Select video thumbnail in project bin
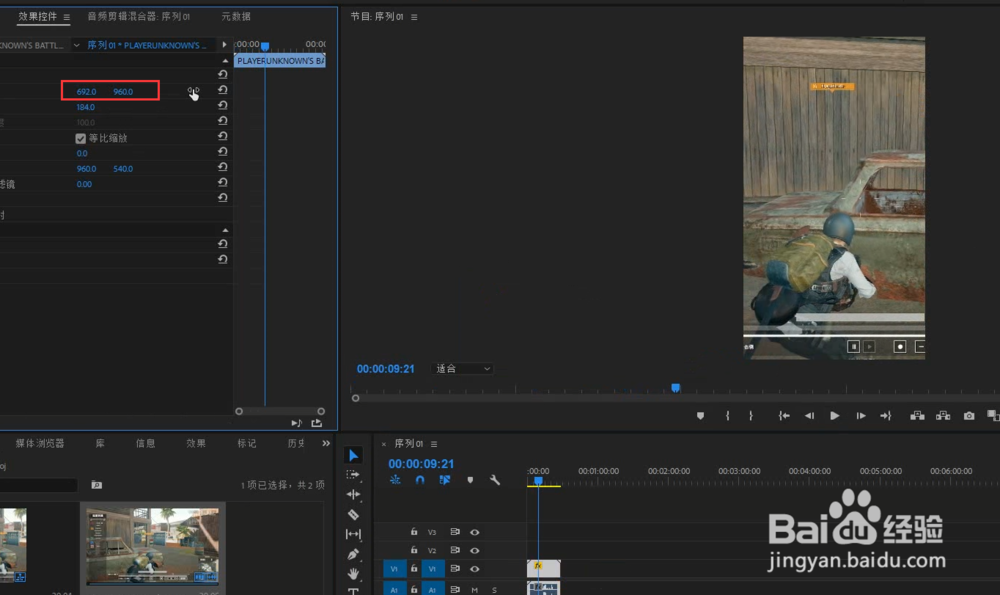The width and height of the screenshot is (1000, 595). (152, 546)
